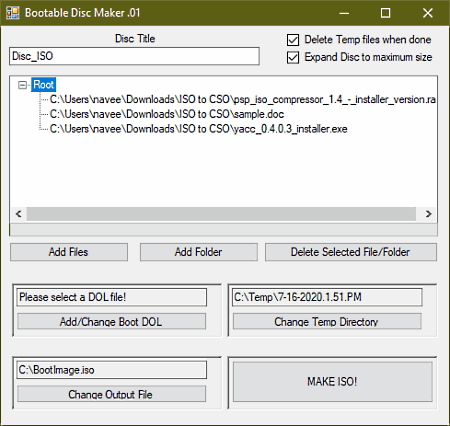
Task: Select the Root tree item
Action: click(43, 85)
